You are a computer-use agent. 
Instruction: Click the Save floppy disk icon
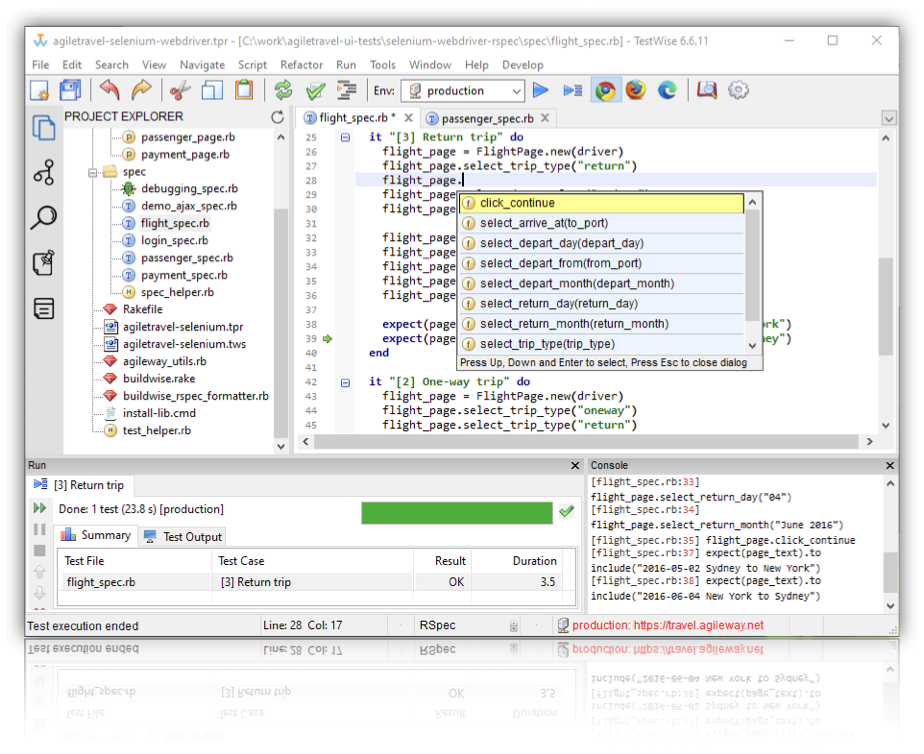point(70,91)
